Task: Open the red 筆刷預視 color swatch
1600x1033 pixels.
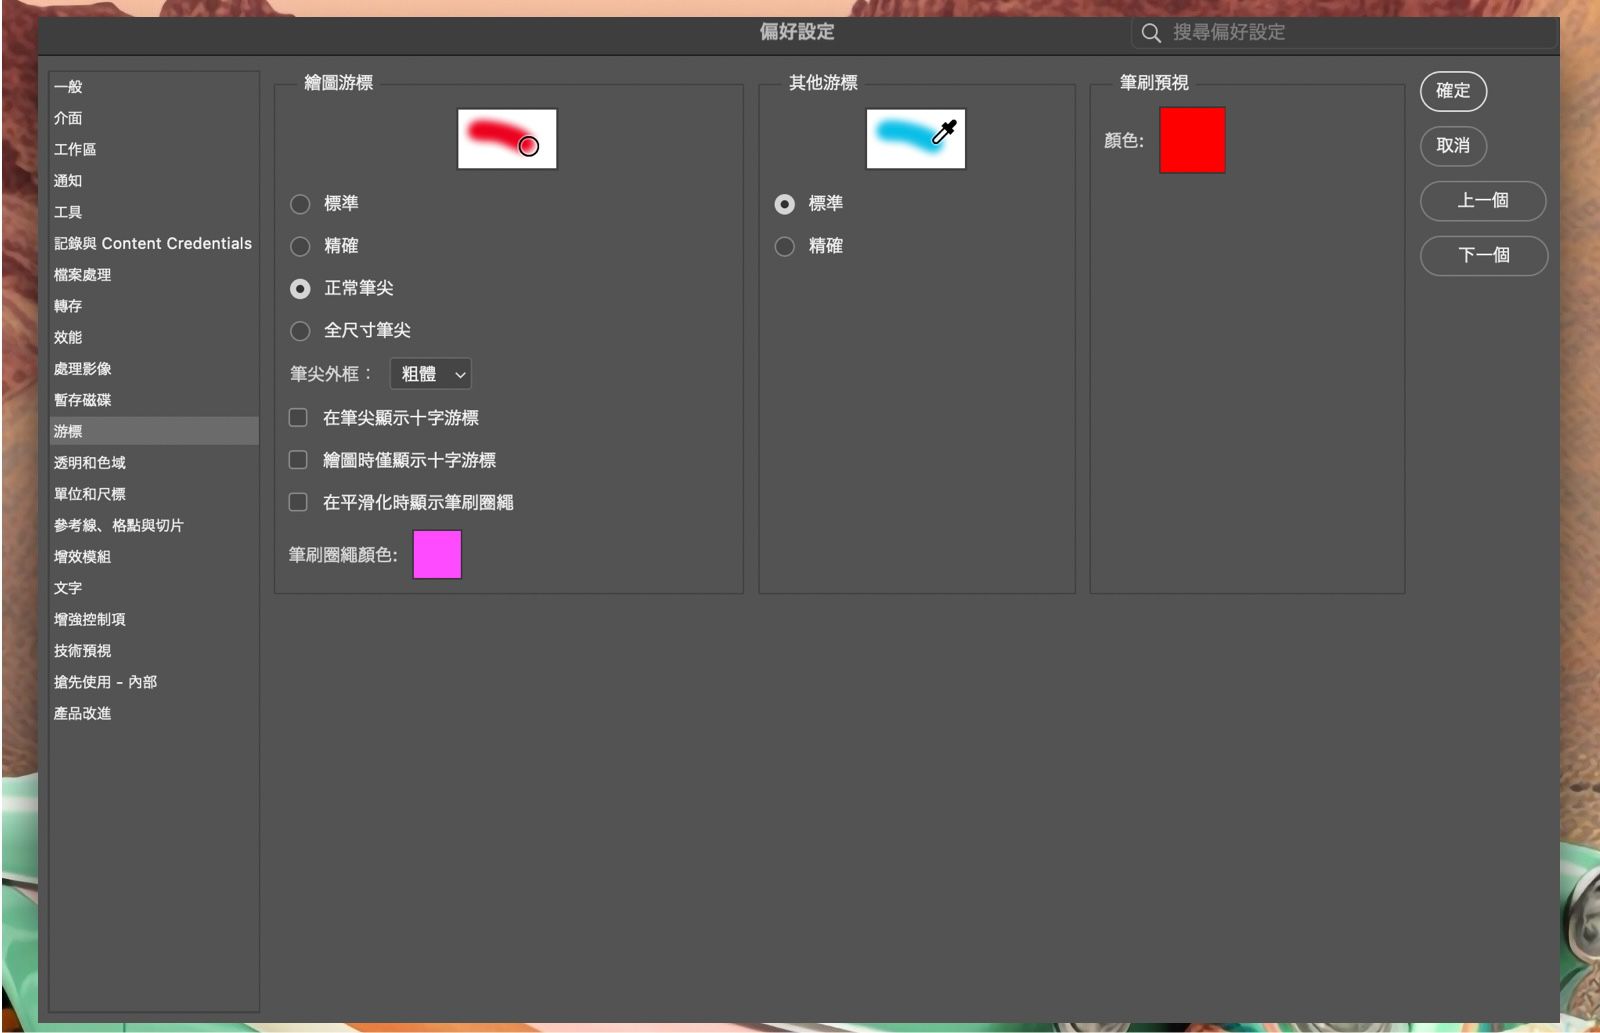Action: tap(1192, 140)
